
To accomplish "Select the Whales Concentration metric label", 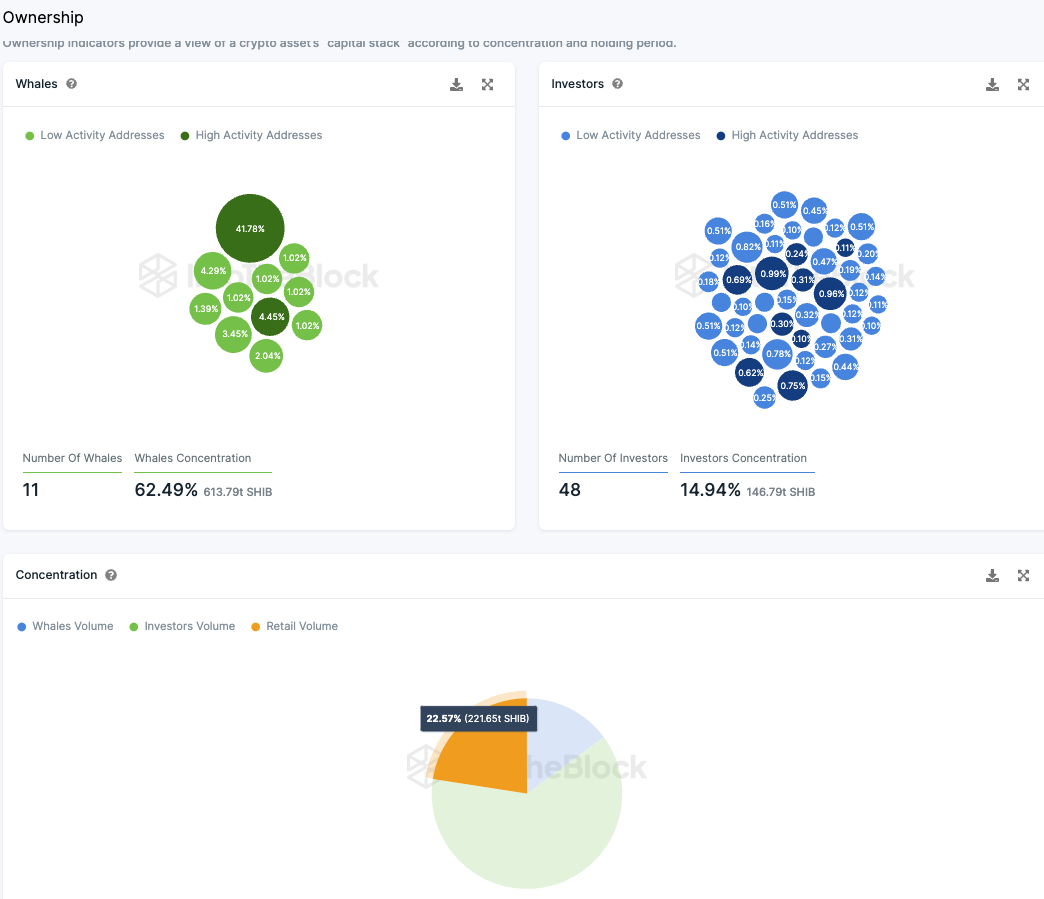I will 192,458.
